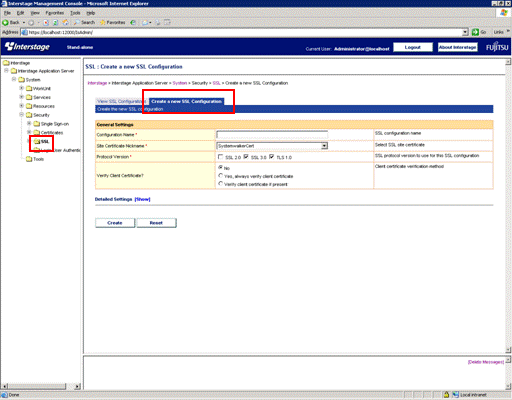Open the Back button history dropdown arrow
This screenshot has height=400, width=512.
click(24, 23)
